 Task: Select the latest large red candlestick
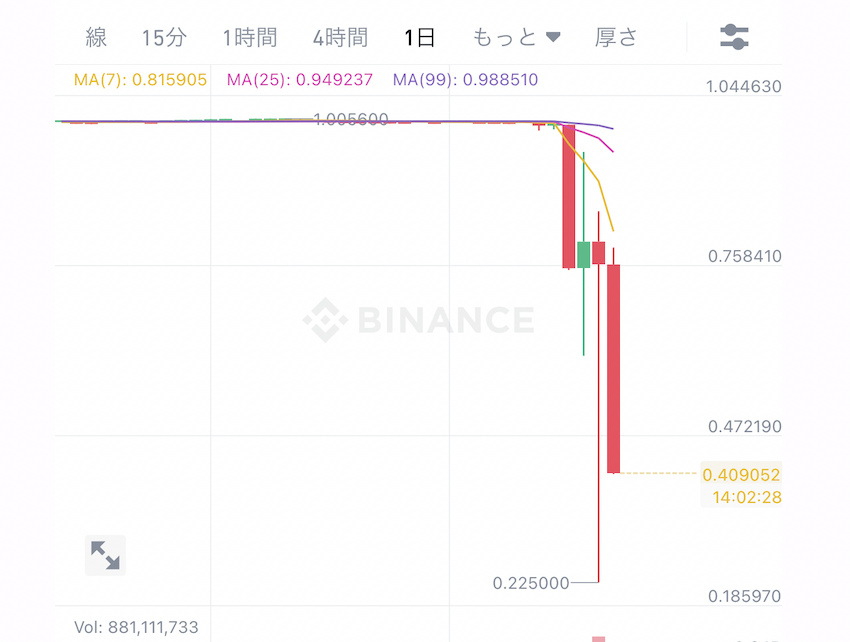tap(613, 369)
